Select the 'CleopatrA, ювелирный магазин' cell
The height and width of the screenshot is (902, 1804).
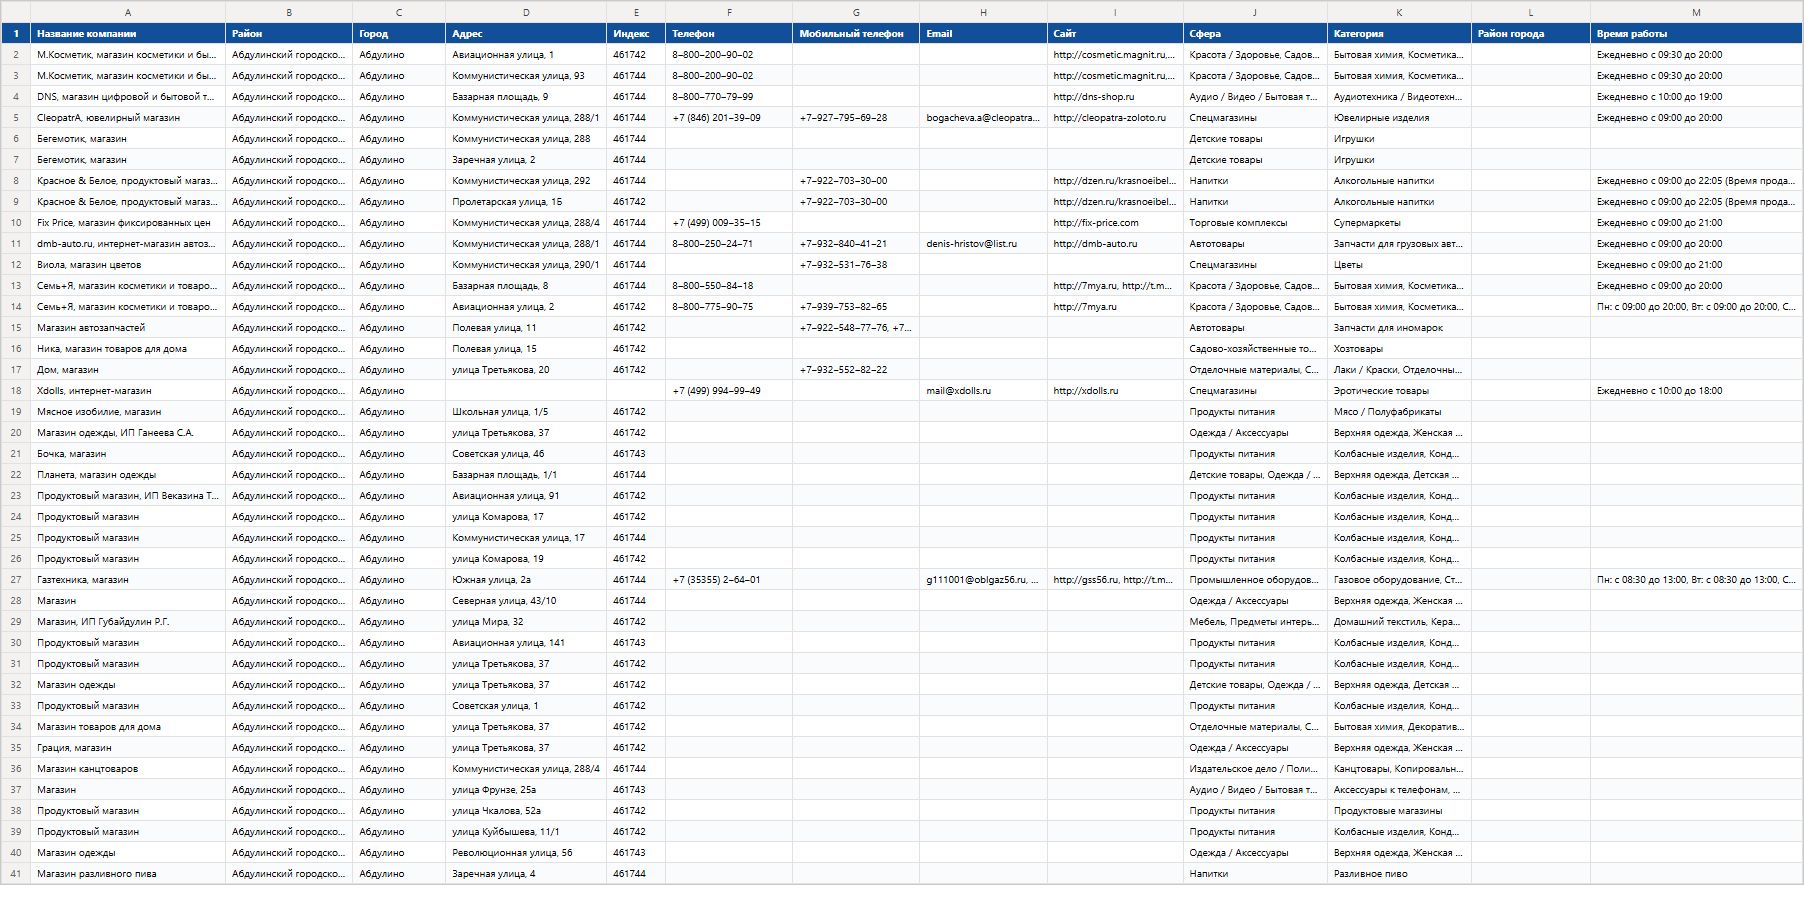point(128,117)
